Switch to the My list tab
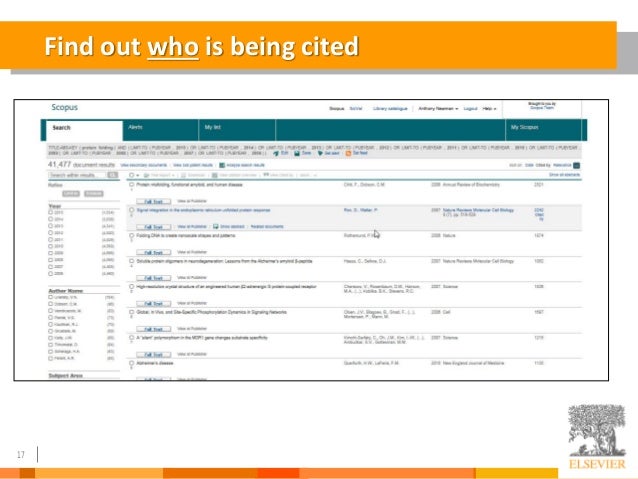638x479 pixels. tap(237, 130)
